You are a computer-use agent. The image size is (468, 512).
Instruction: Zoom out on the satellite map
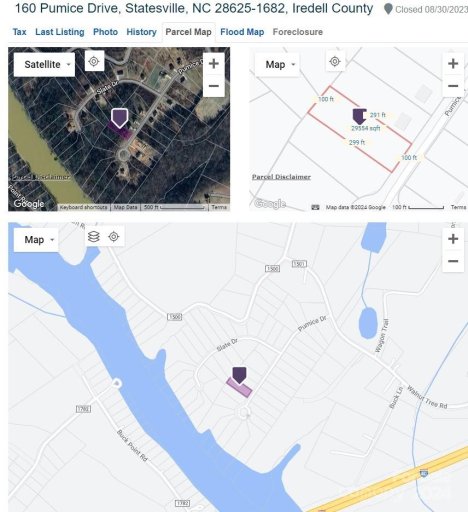point(214,86)
